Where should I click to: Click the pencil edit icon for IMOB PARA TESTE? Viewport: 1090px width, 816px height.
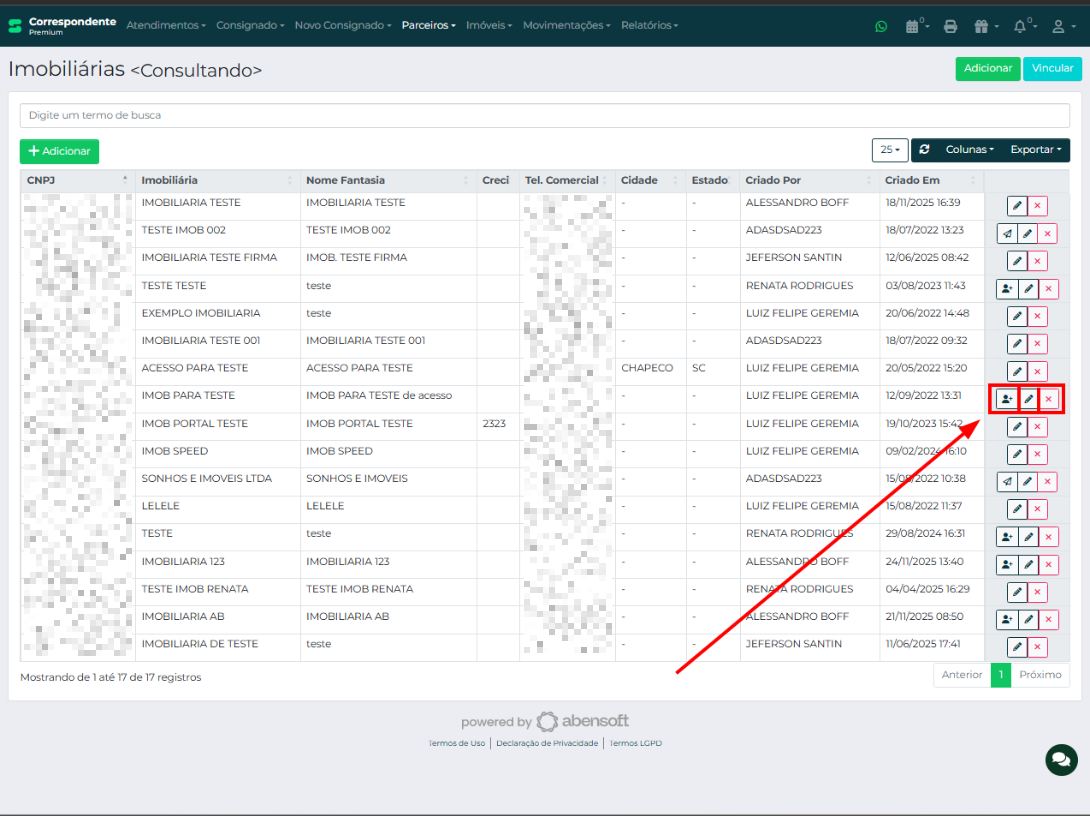coord(1028,400)
